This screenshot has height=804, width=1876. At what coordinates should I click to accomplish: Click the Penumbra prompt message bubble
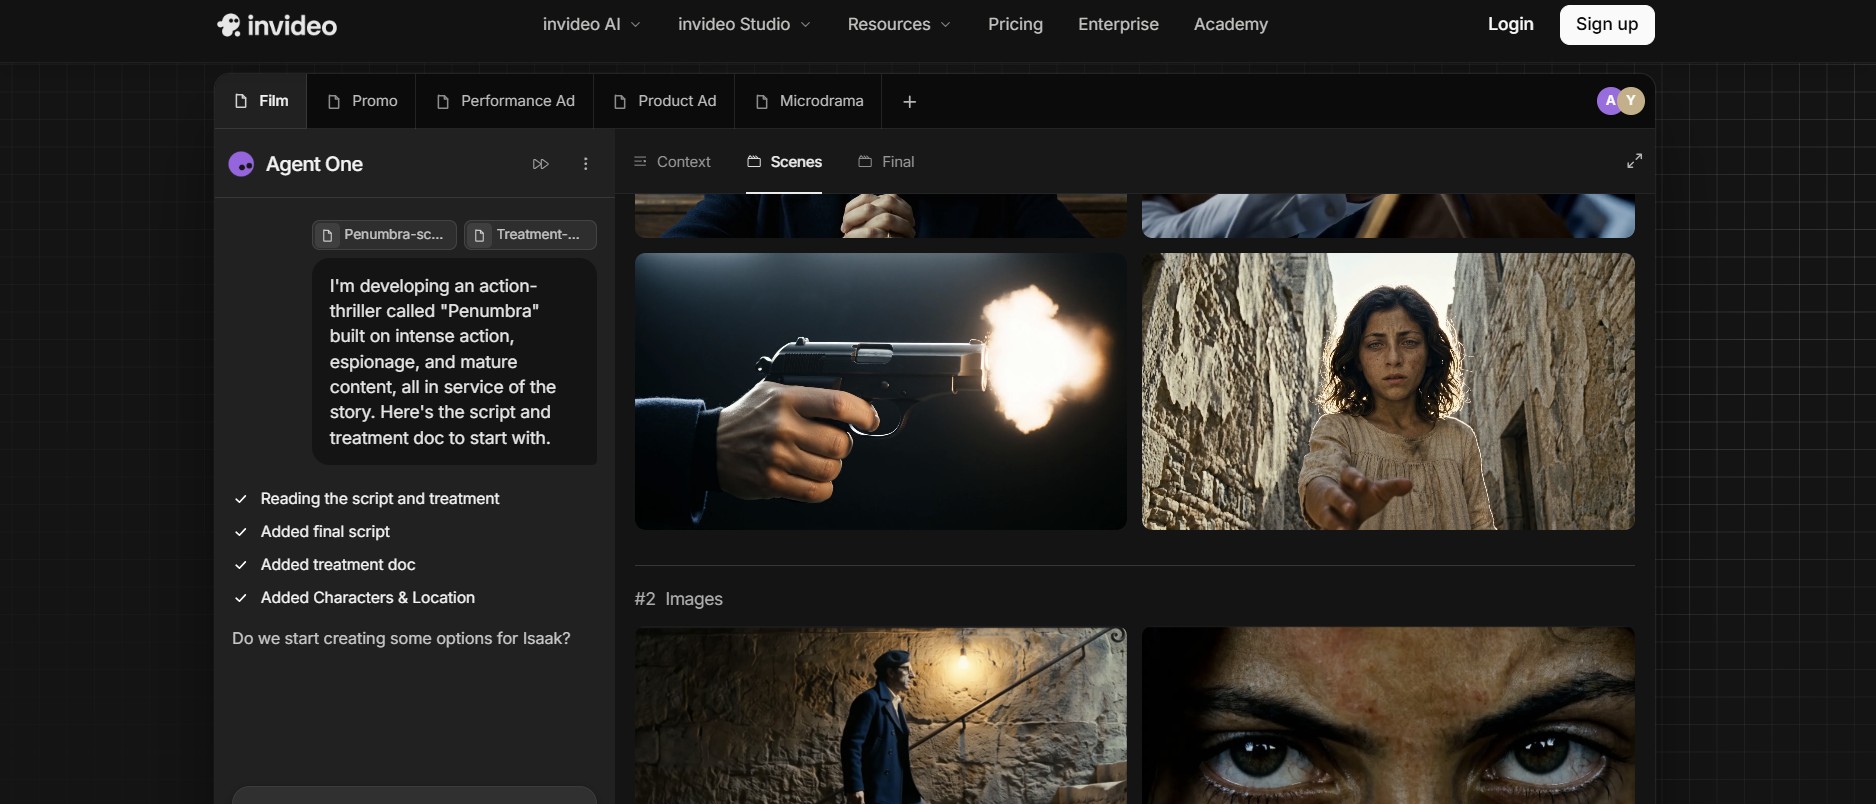coord(454,362)
